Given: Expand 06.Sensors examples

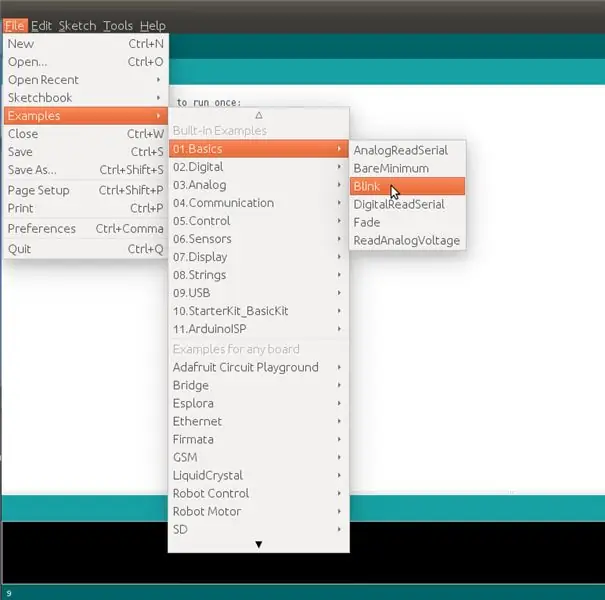Looking at the screenshot, I should coord(259,239).
